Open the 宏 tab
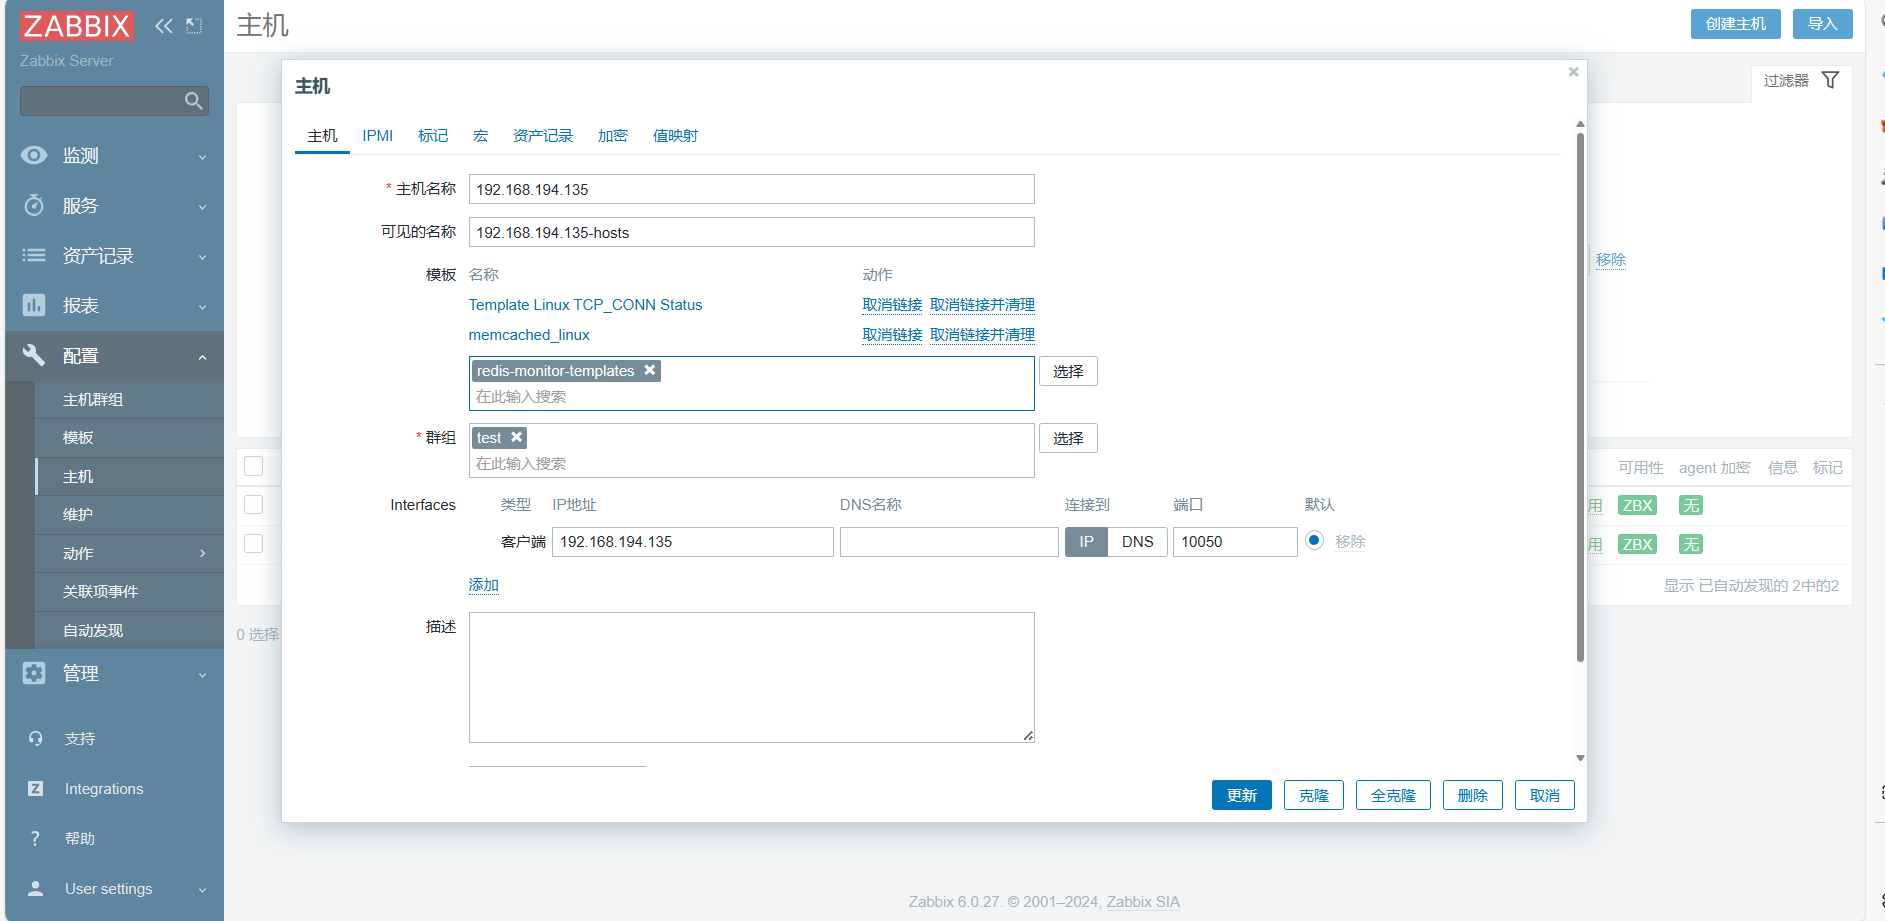Viewport: 1885px width, 921px height. (x=481, y=136)
